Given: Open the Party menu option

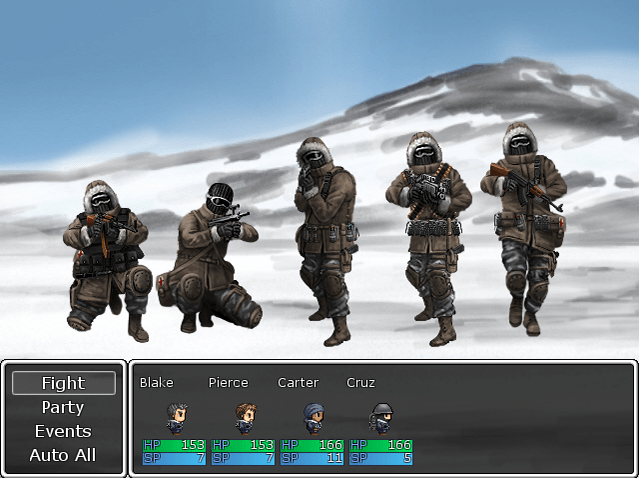Looking at the screenshot, I should (63, 407).
